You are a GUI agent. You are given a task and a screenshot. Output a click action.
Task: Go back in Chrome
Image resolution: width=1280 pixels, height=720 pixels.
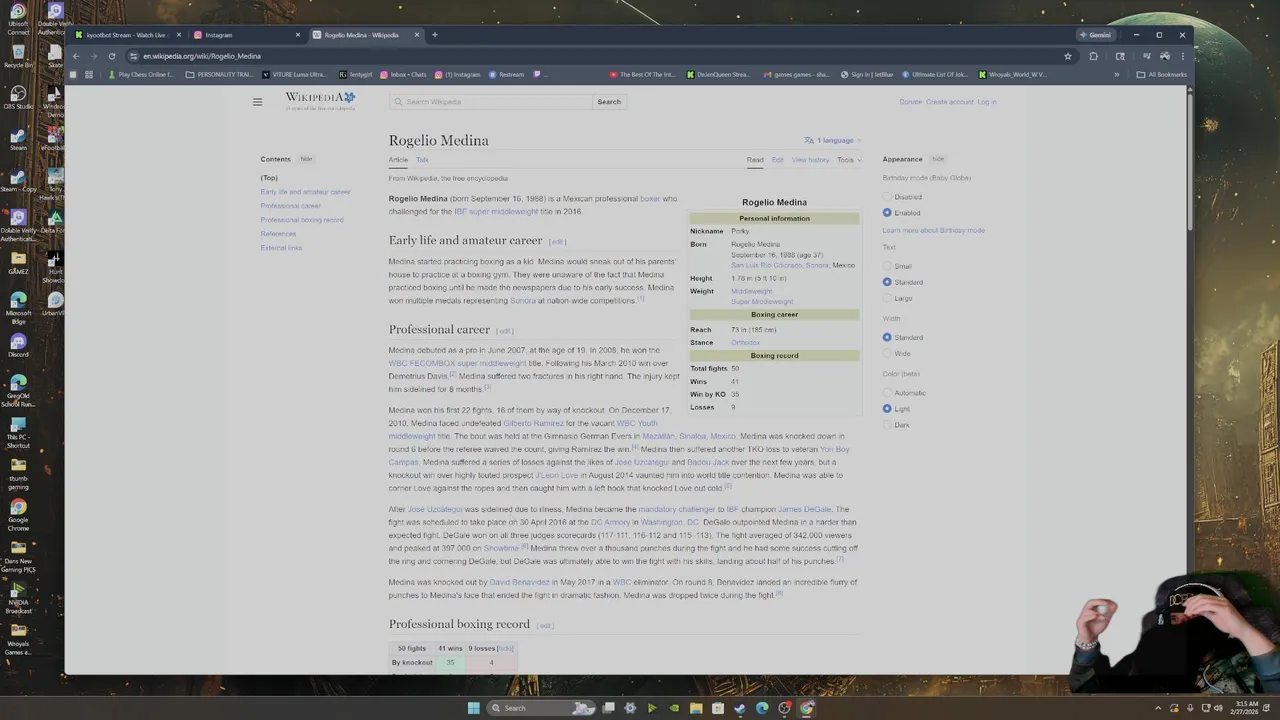point(75,56)
